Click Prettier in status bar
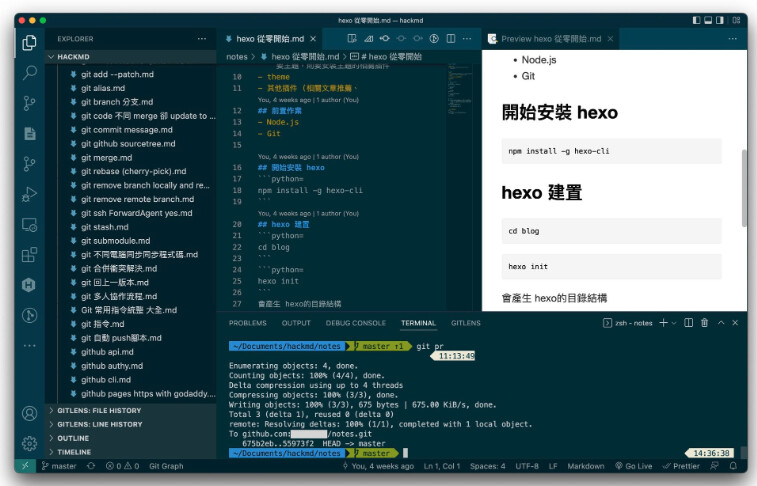The height and width of the screenshot is (486, 757). pyautogui.click(x=681, y=466)
